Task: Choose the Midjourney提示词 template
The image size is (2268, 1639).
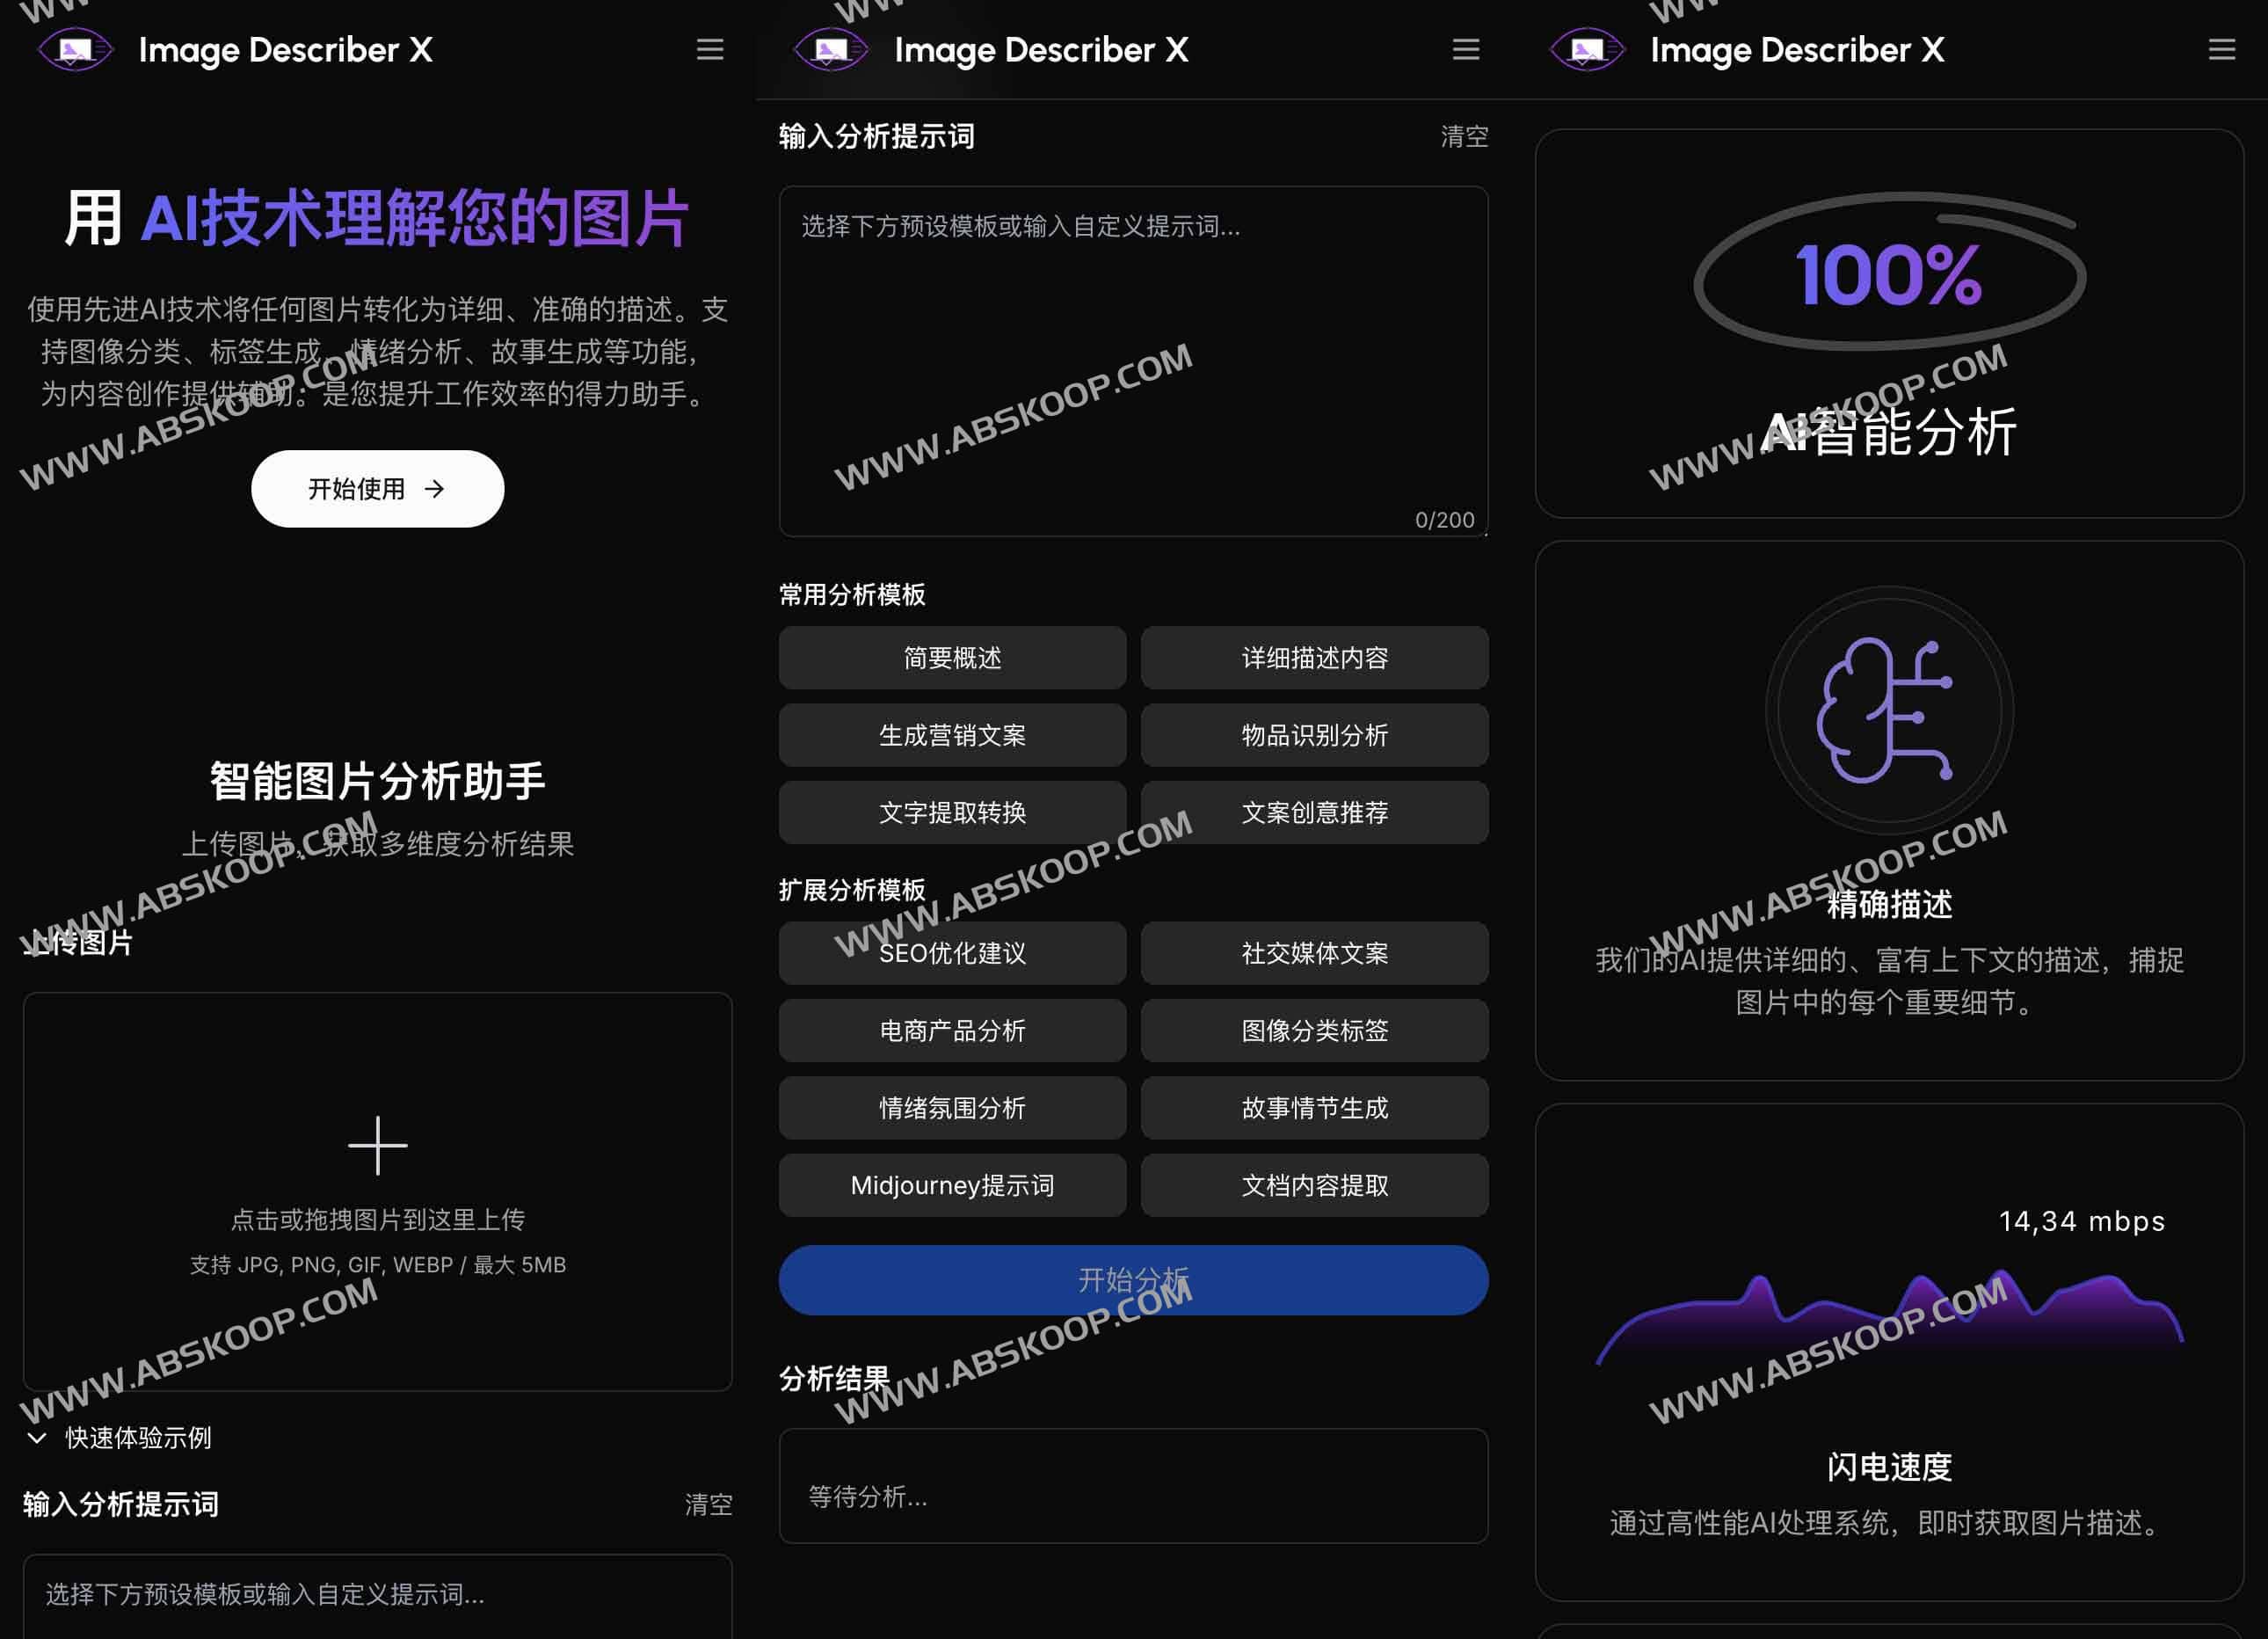Action: click(952, 1185)
